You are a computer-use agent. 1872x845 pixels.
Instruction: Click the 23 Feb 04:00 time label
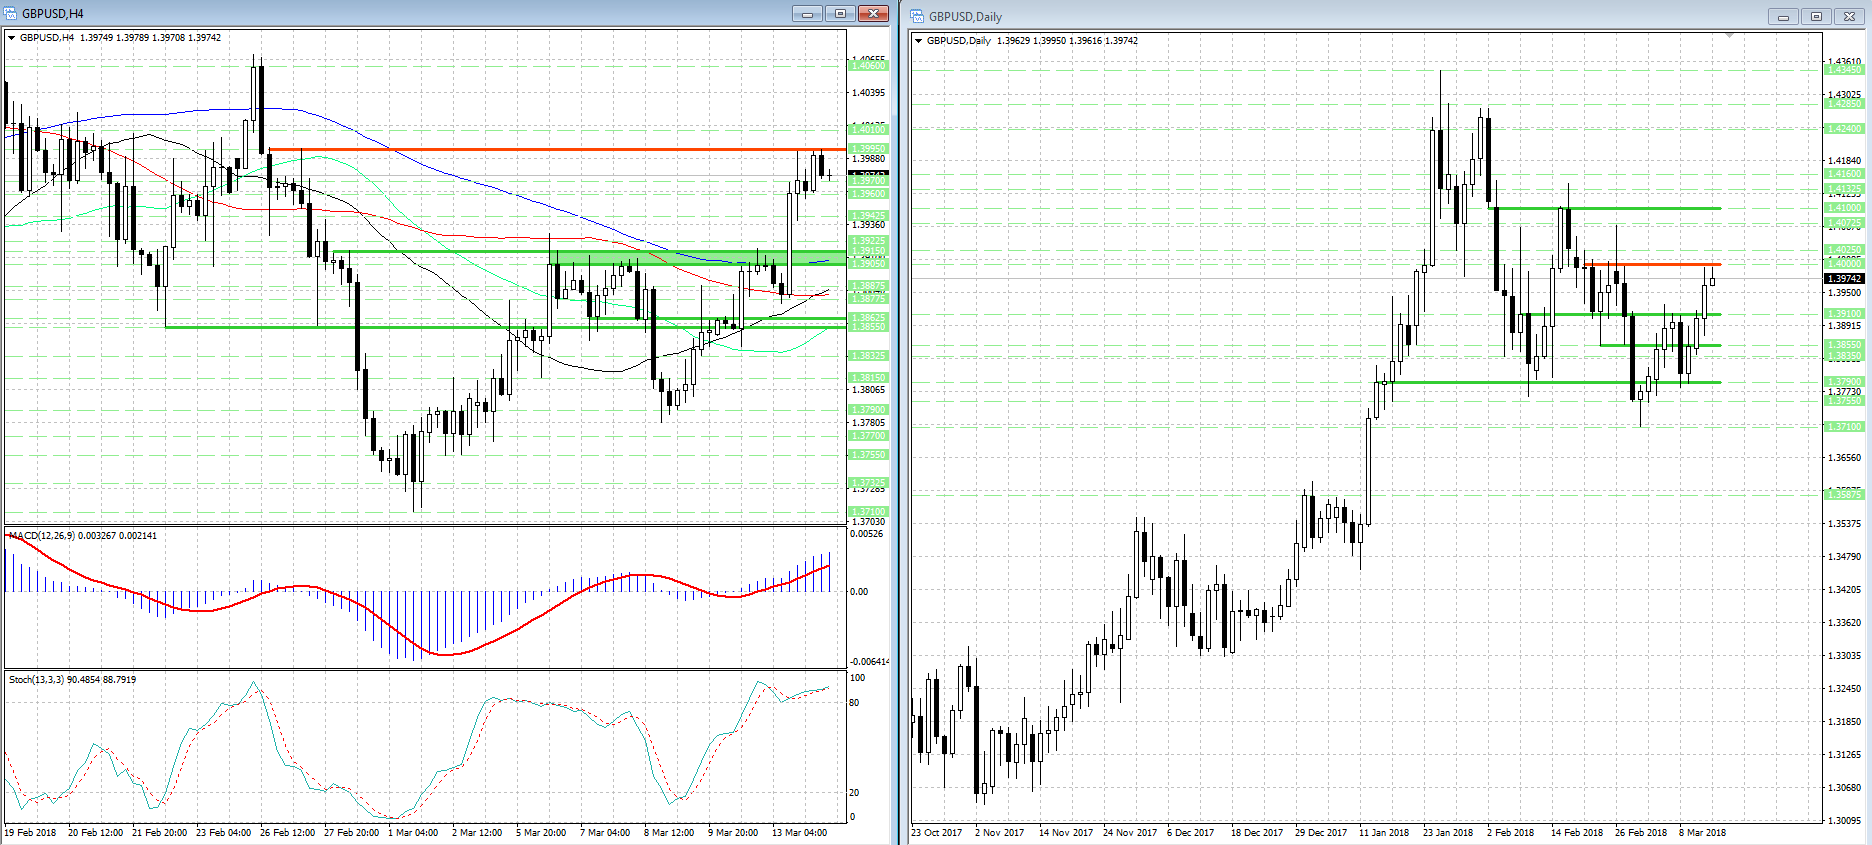click(x=223, y=832)
